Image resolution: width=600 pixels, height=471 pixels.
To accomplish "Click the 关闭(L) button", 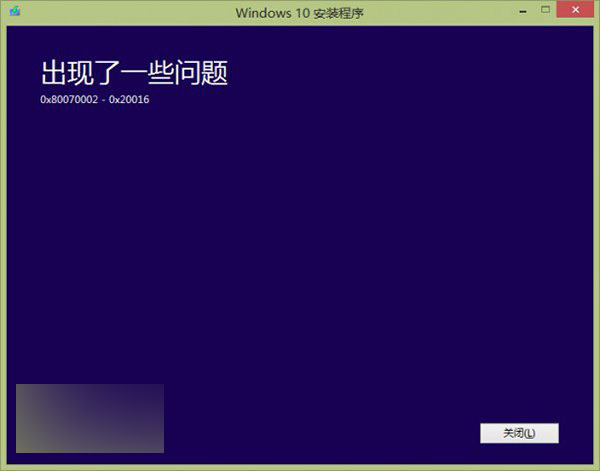I will pyautogui.click(x=519, y=433).
